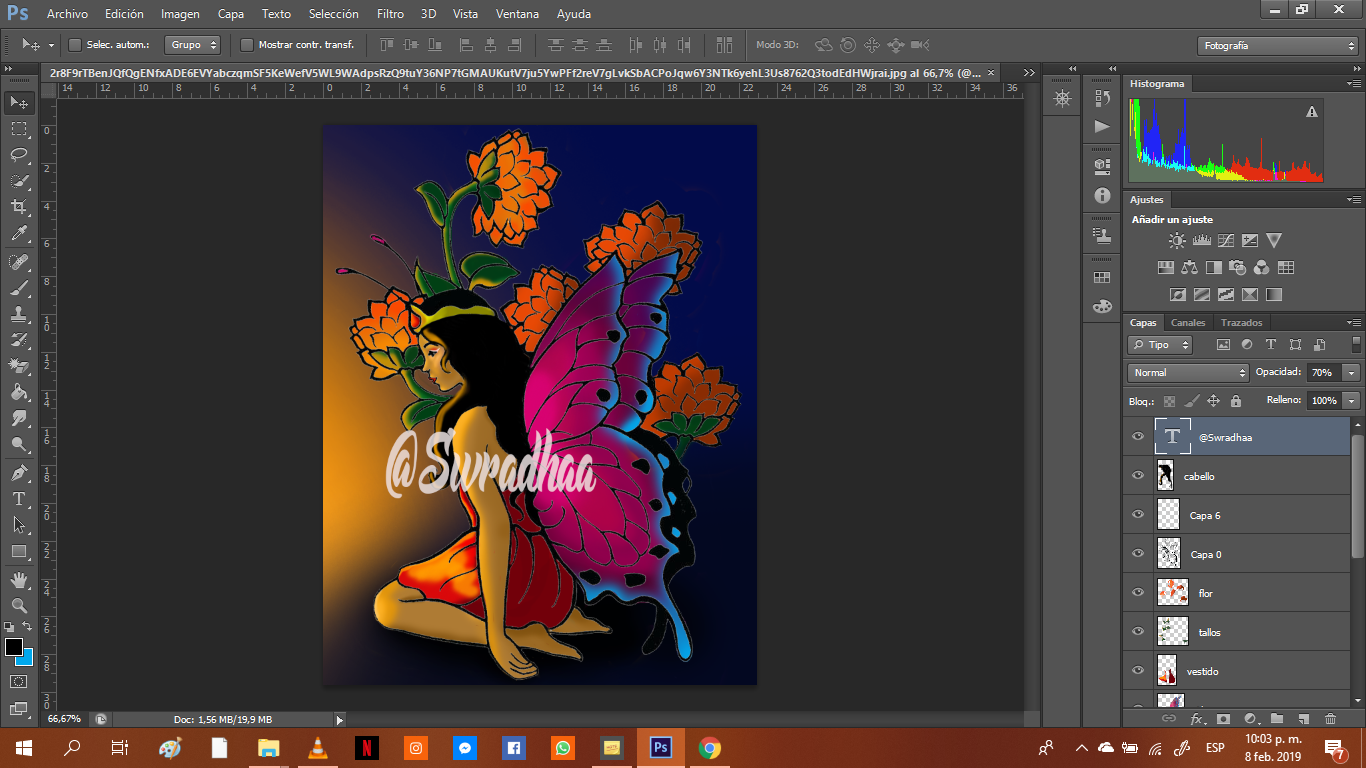This screenshot has width=1366, height=768.
Task: Open the Normal blend mode dropdown
Action: point(1188,373)
